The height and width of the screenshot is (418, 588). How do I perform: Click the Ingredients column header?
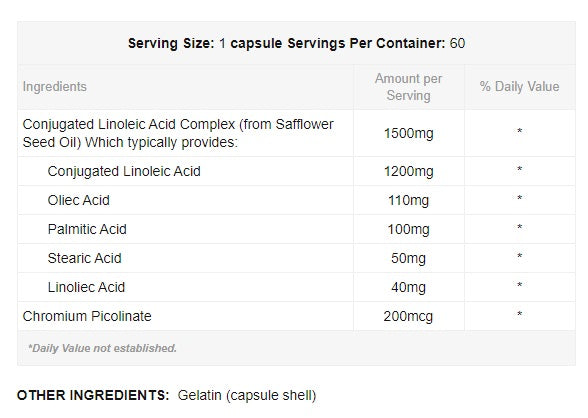click(x=55, y=87)
